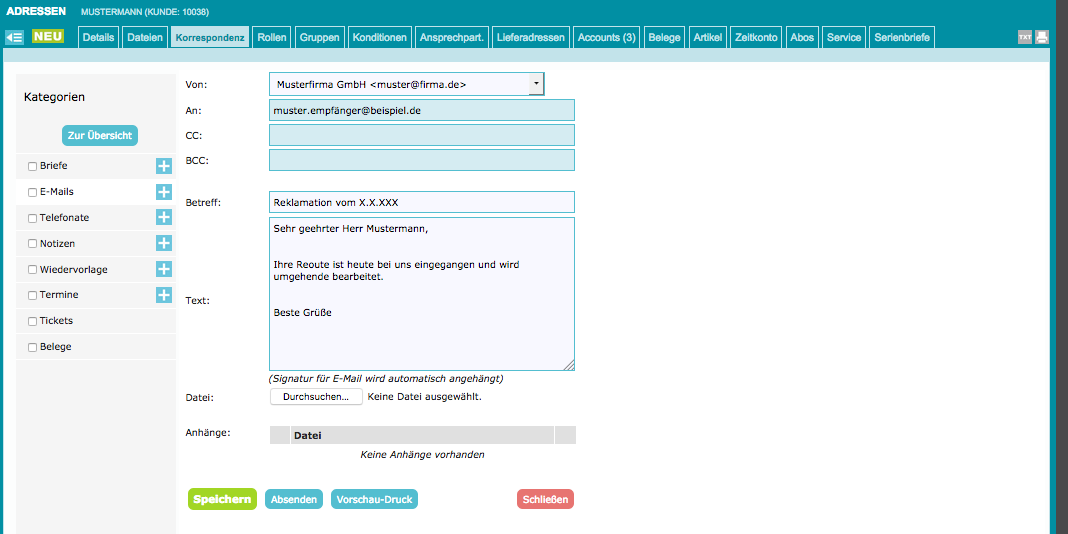Switch to the Lieferadressen tab
This screenshot has height=534, width=1068.
click(531, 37)
